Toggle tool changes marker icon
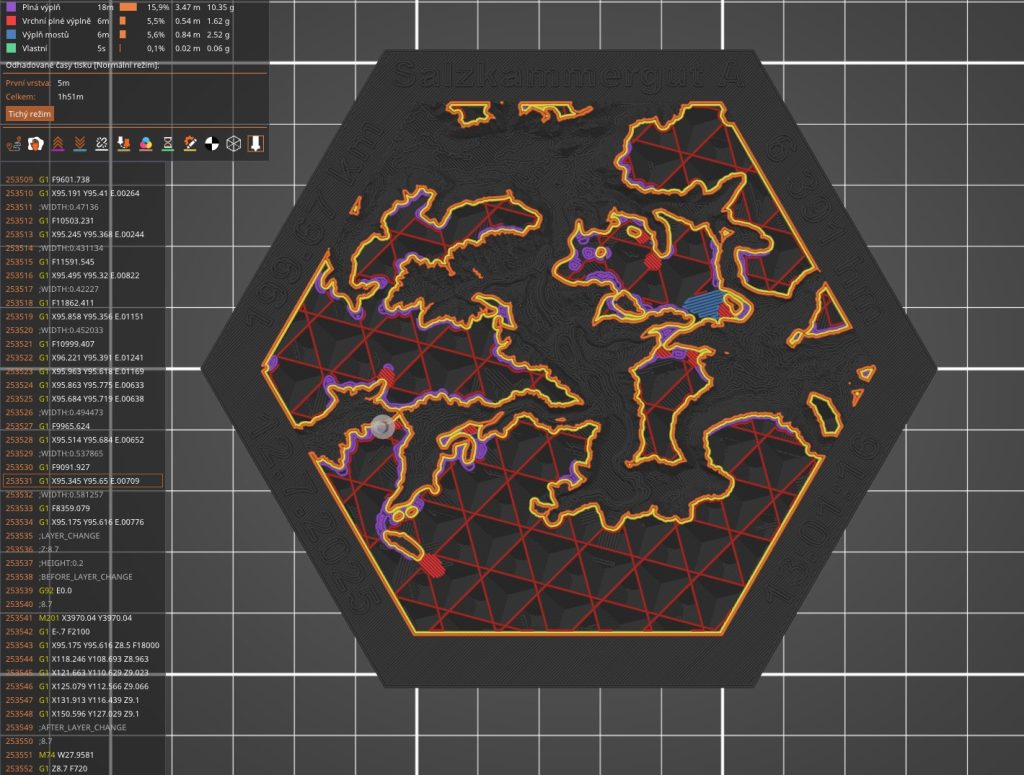This screenshot has height=775, width=1024. point(123,145)
